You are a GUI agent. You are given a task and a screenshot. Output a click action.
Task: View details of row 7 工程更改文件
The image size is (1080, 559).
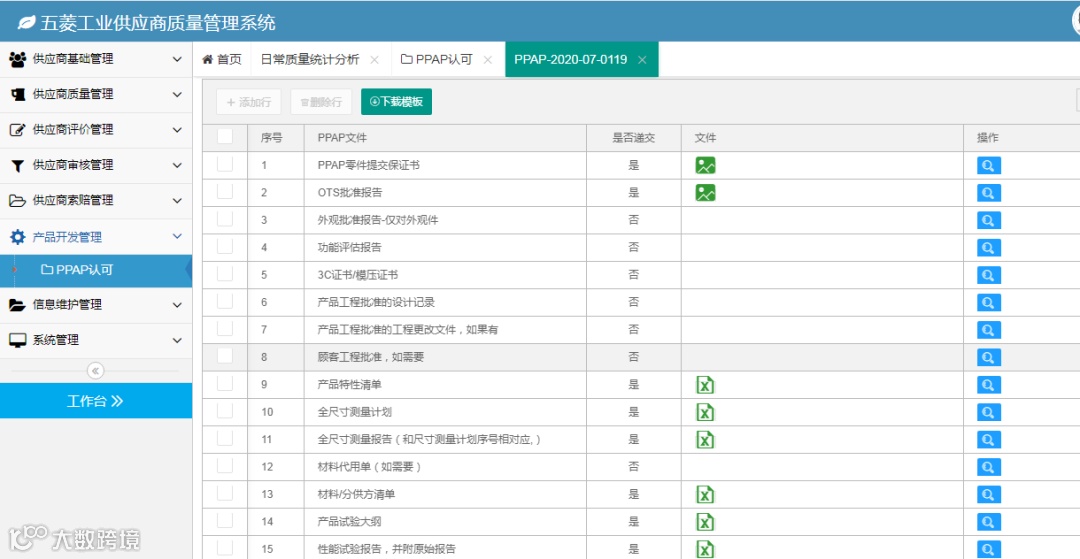point(988,330)
